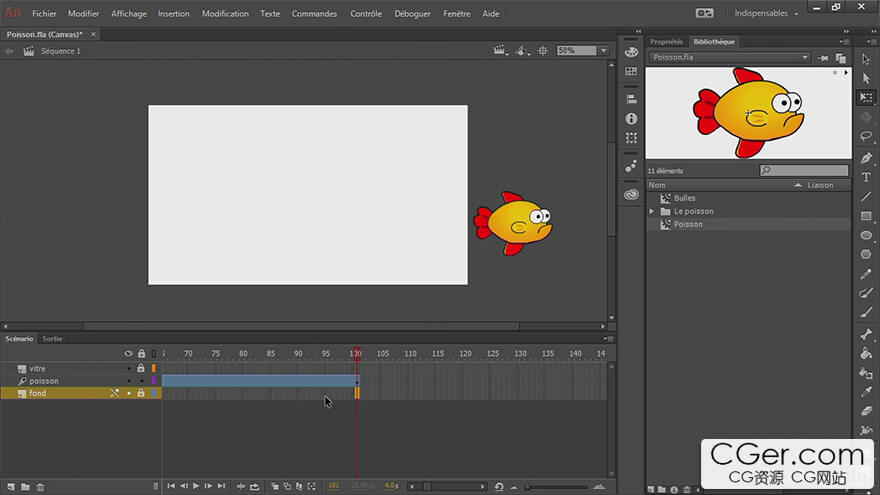
Task: Toggle visibility of the poisson layer
Action: coord(128,381)
